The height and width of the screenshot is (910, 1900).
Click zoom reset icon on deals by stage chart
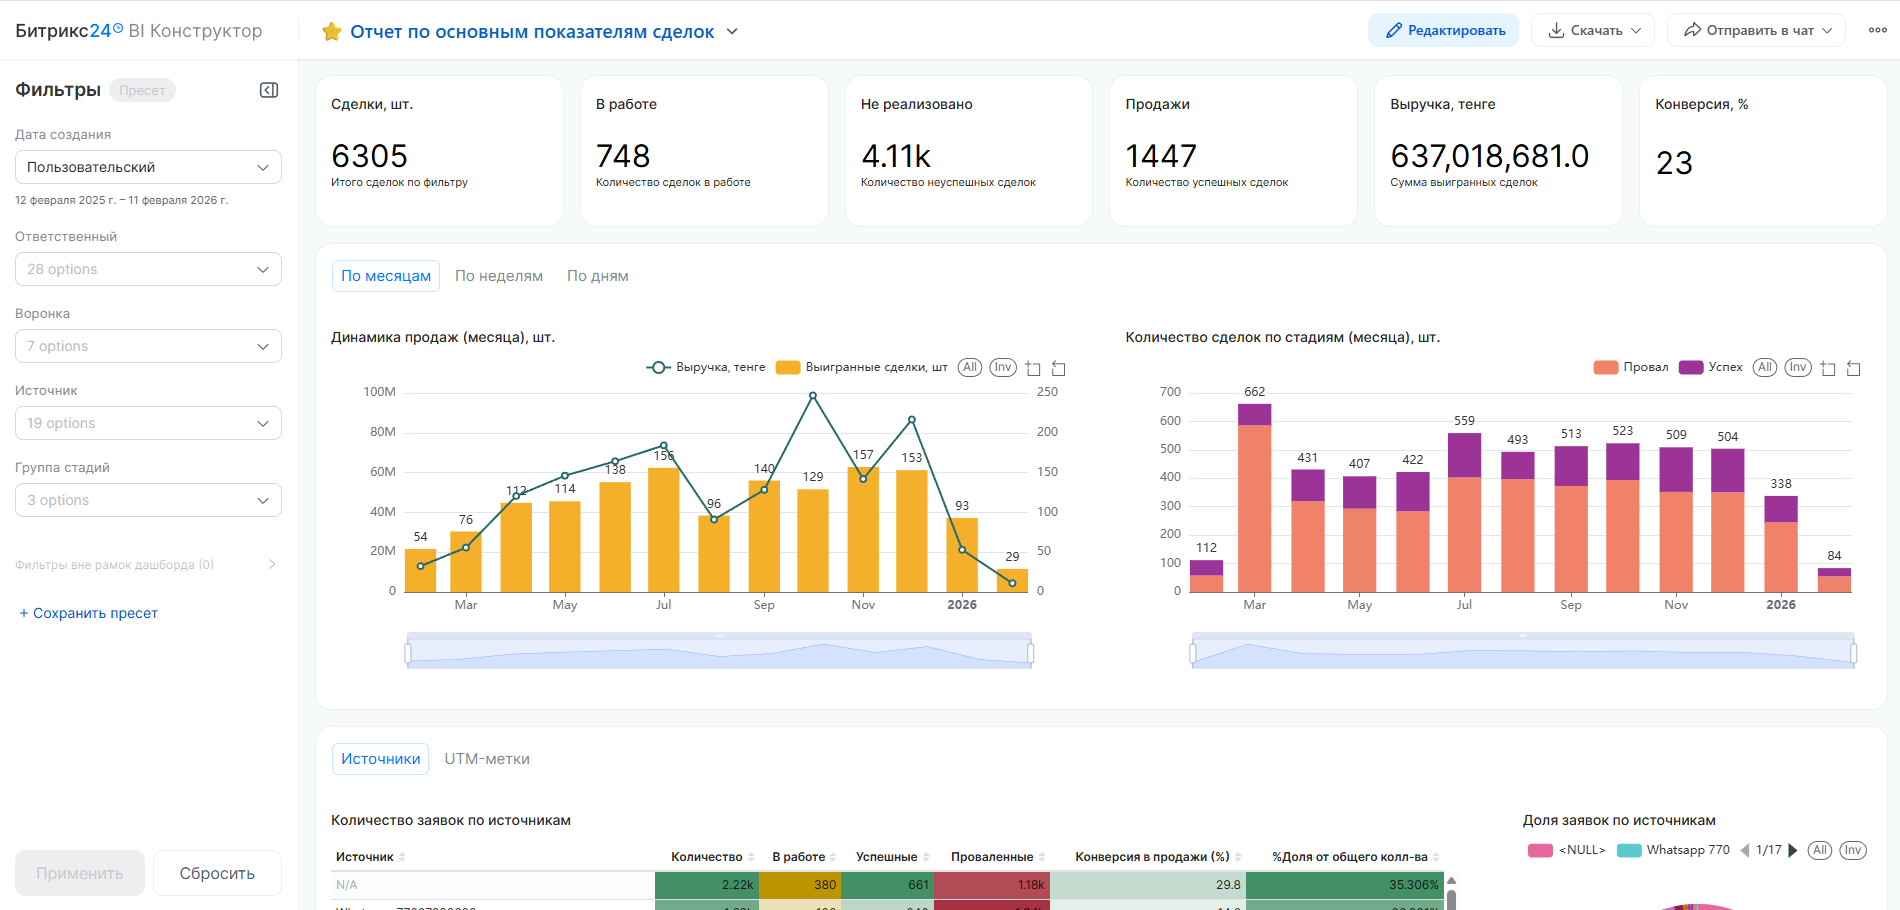[1853, 369]
